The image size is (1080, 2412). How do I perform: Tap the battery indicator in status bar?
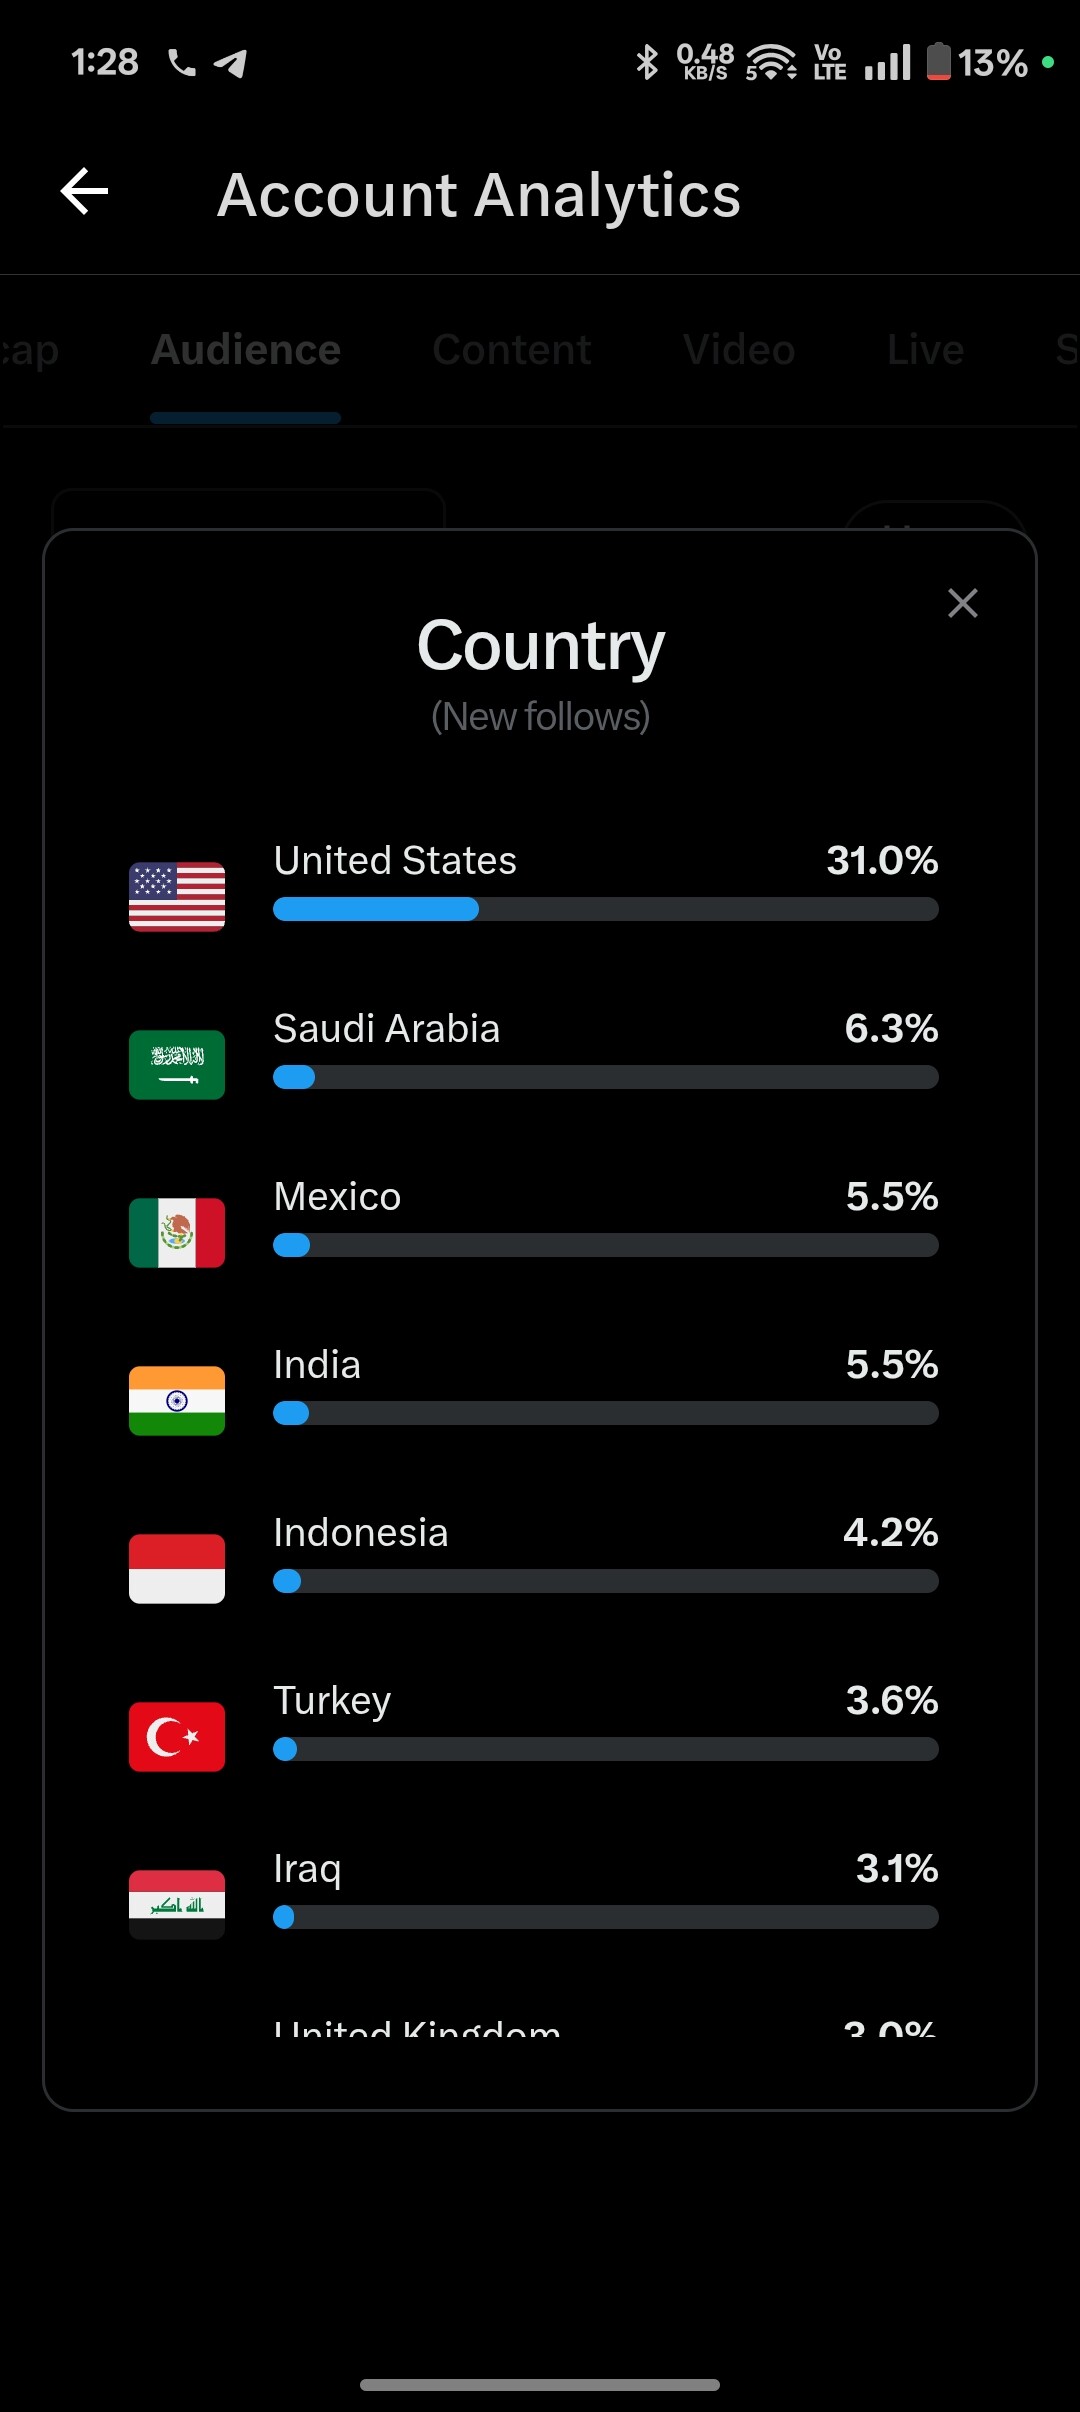pyautogui.click(x=938, y=62)
